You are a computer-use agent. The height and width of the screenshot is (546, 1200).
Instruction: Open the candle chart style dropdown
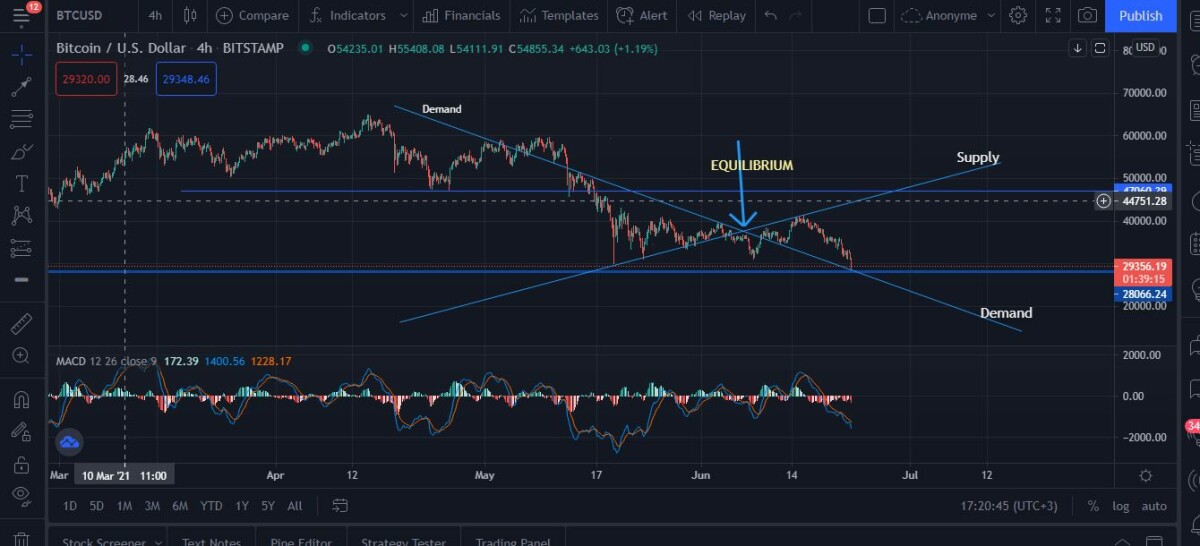pos(191,15)
